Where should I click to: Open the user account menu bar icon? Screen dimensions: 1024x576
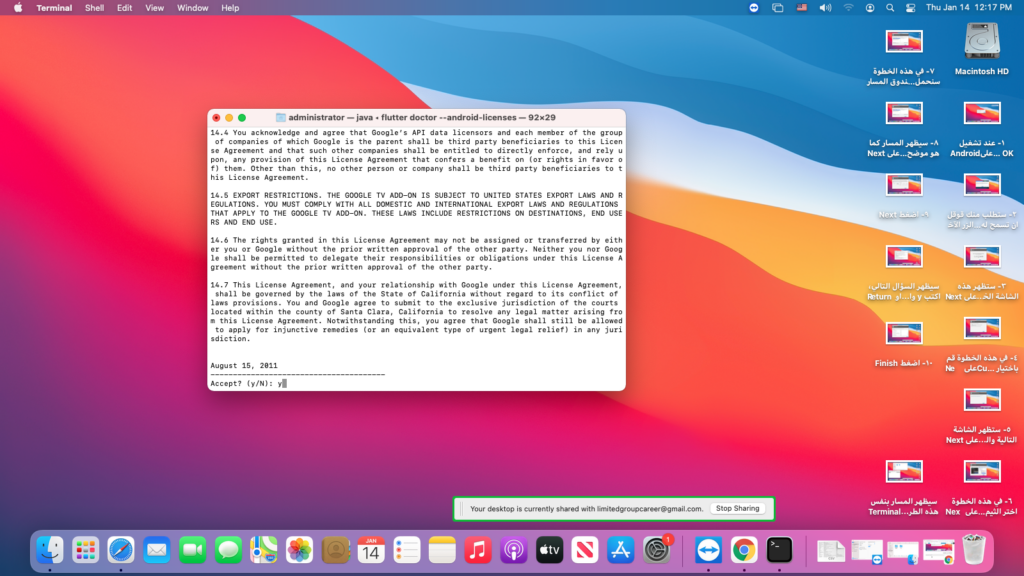870,8
